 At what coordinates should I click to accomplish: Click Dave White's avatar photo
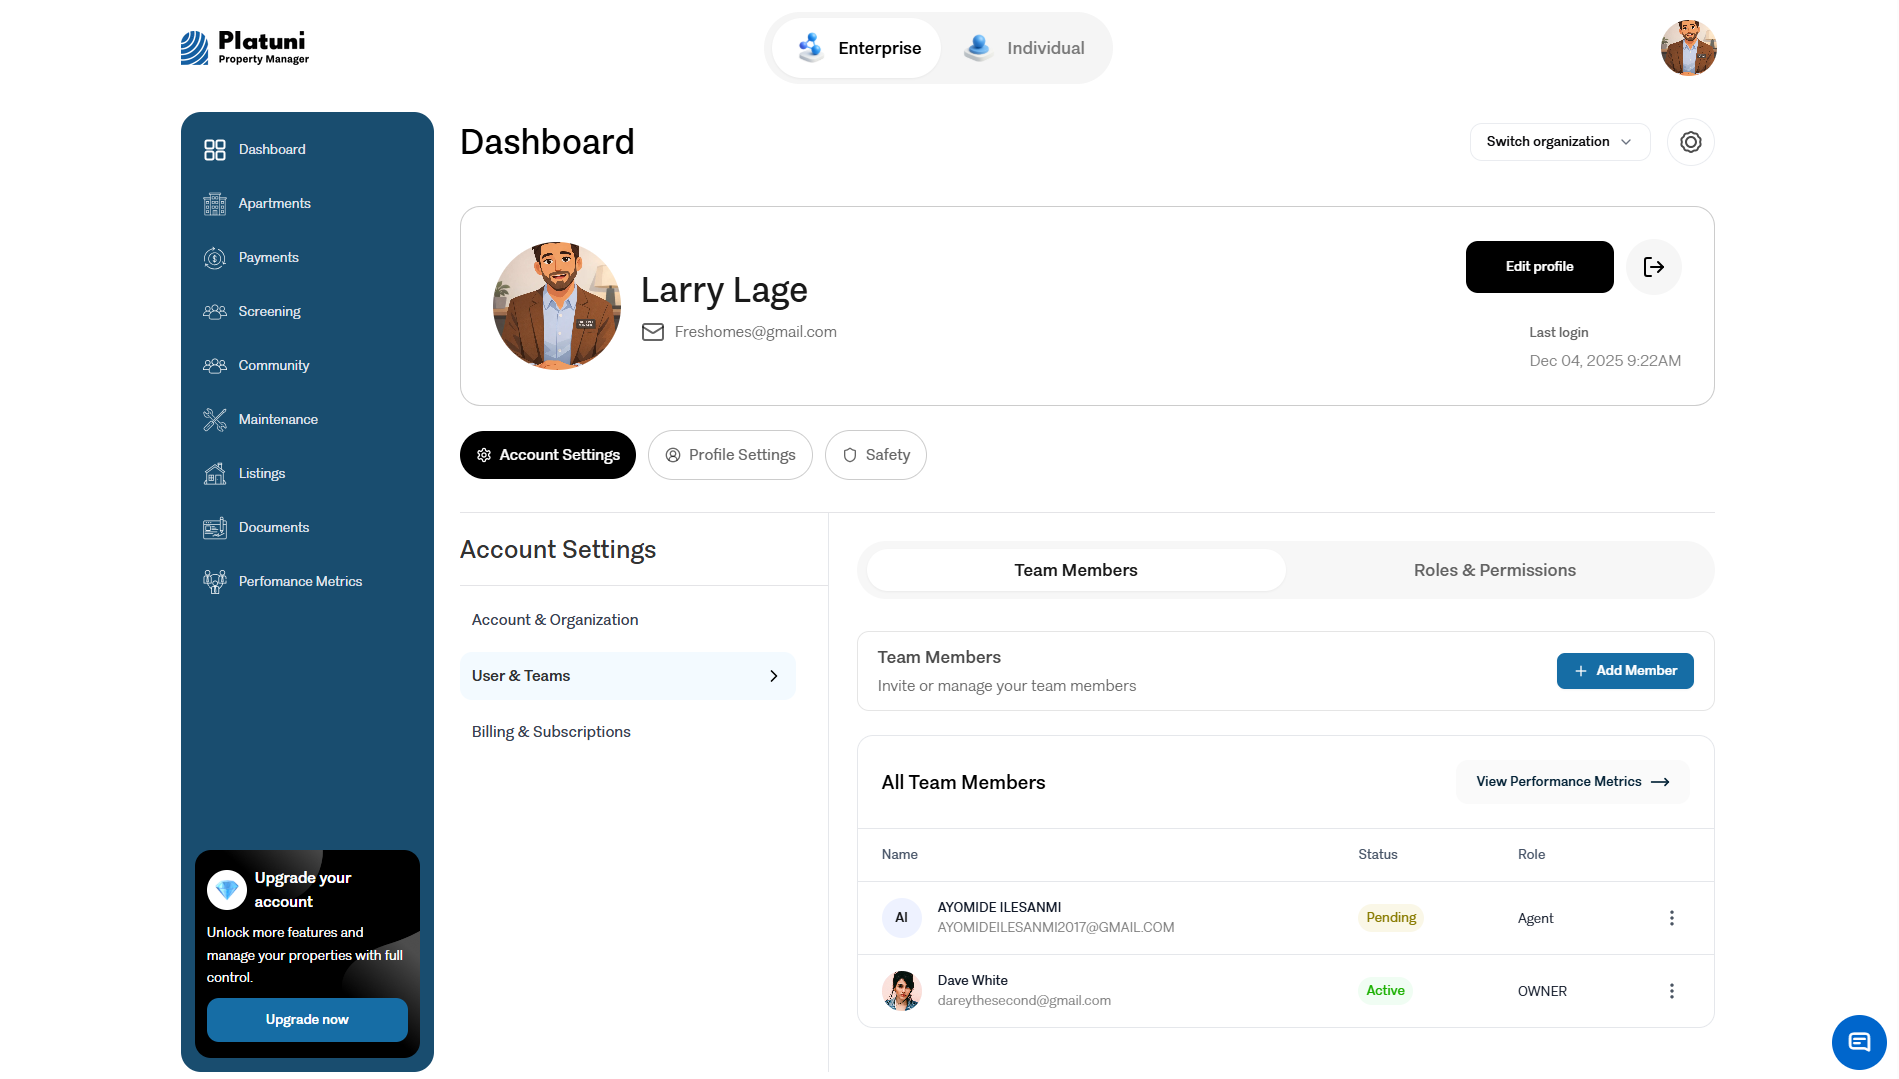[902, 991]
